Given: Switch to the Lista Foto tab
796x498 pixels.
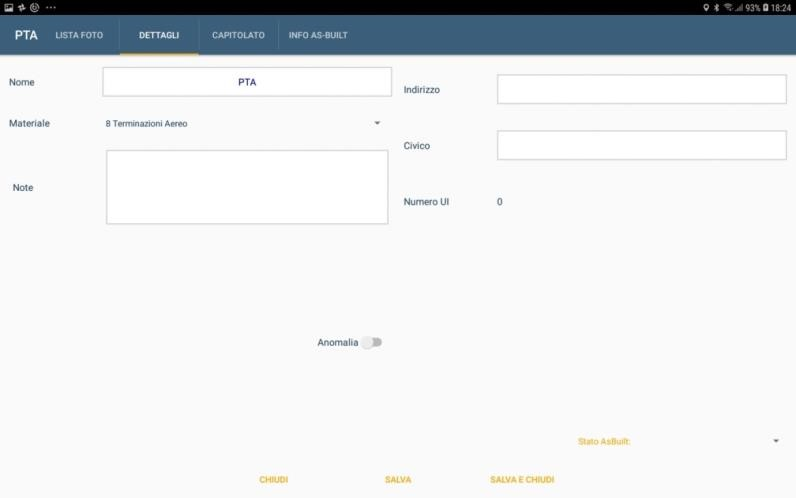Looking at the screenshot, I should pos(79,35).
